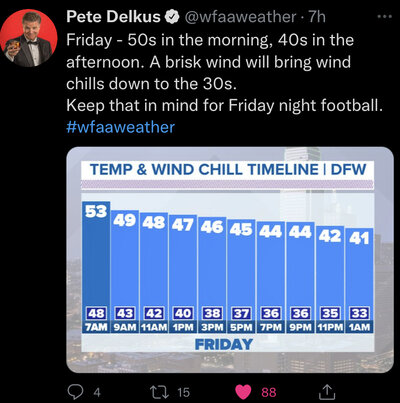Click the reply count 4
This screenshot has height=403, width=400.
point(97,392)
